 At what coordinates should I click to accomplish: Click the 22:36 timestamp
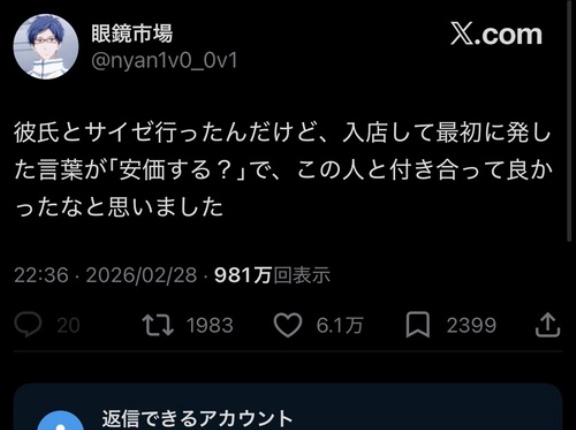(41, 275)
